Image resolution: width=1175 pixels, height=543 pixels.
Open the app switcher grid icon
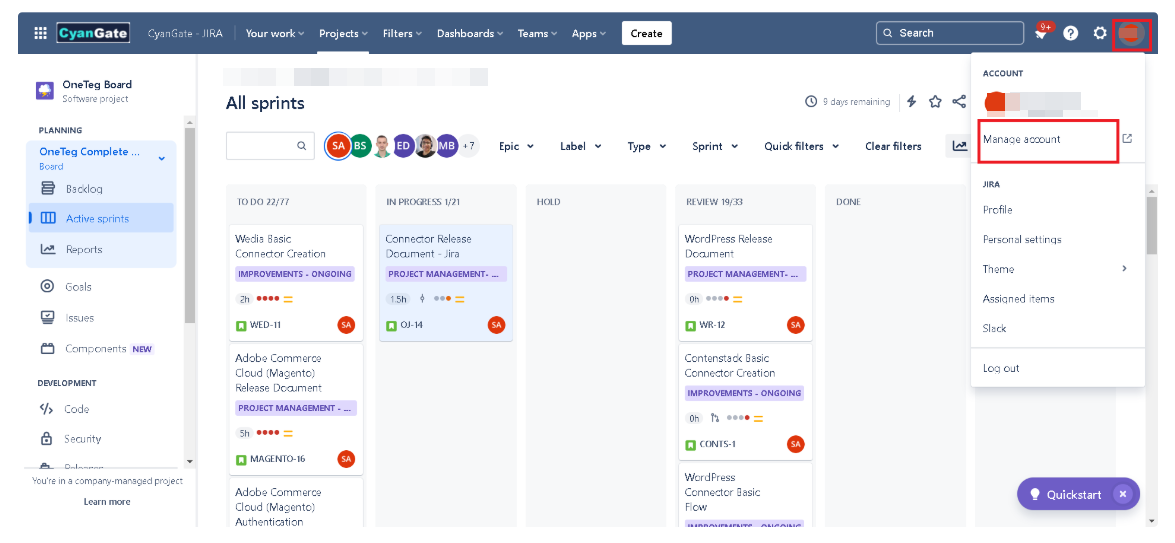[40, 33]
